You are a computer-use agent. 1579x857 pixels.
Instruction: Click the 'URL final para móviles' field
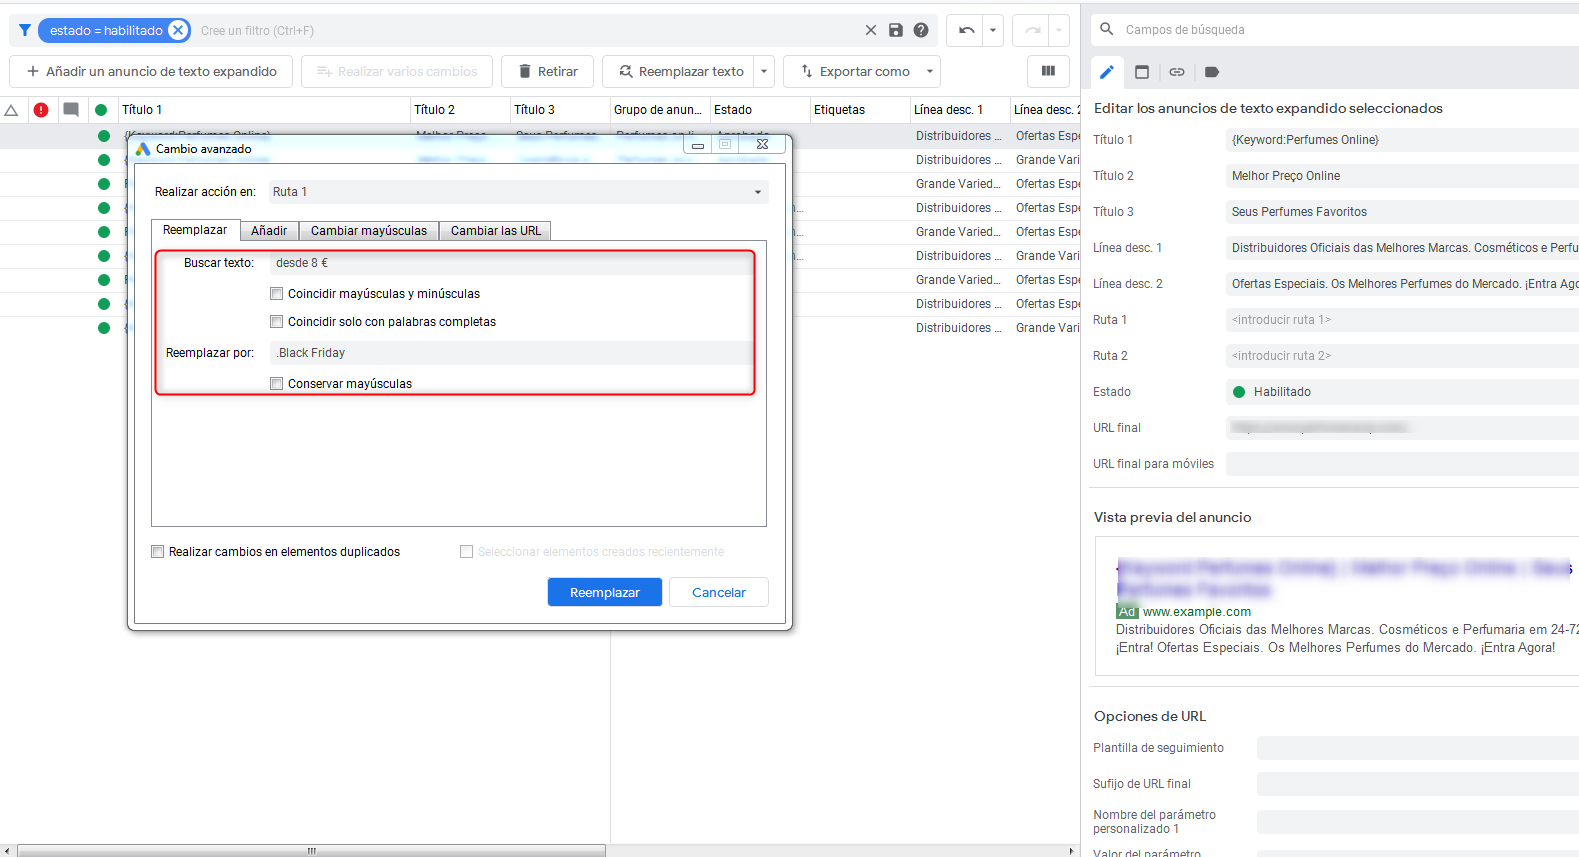pyautogui.click(x=1402, y=464)
